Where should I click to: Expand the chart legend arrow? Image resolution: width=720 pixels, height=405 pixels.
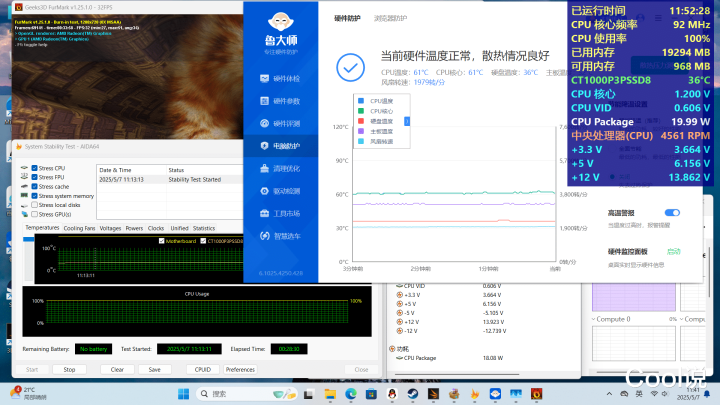(407, 121)
